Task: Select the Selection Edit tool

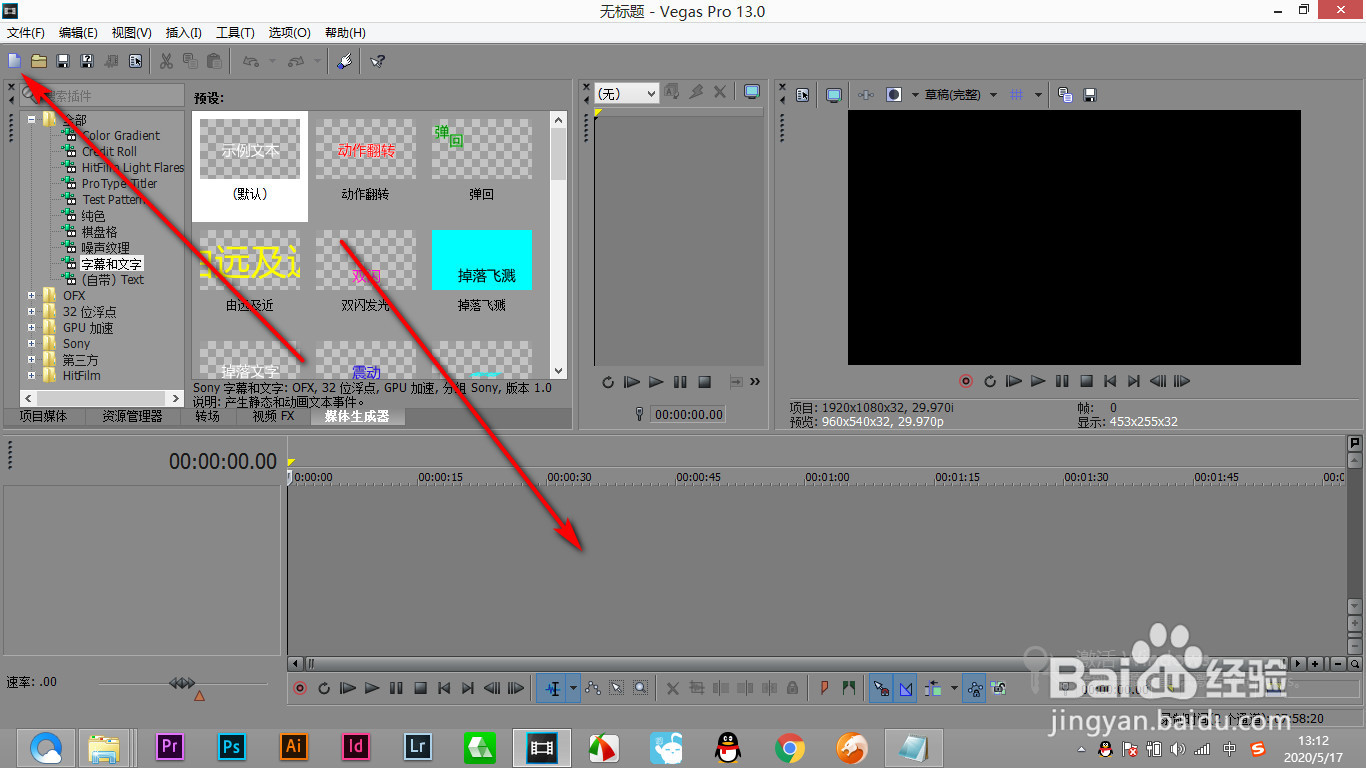Action: tap(617, 688)
